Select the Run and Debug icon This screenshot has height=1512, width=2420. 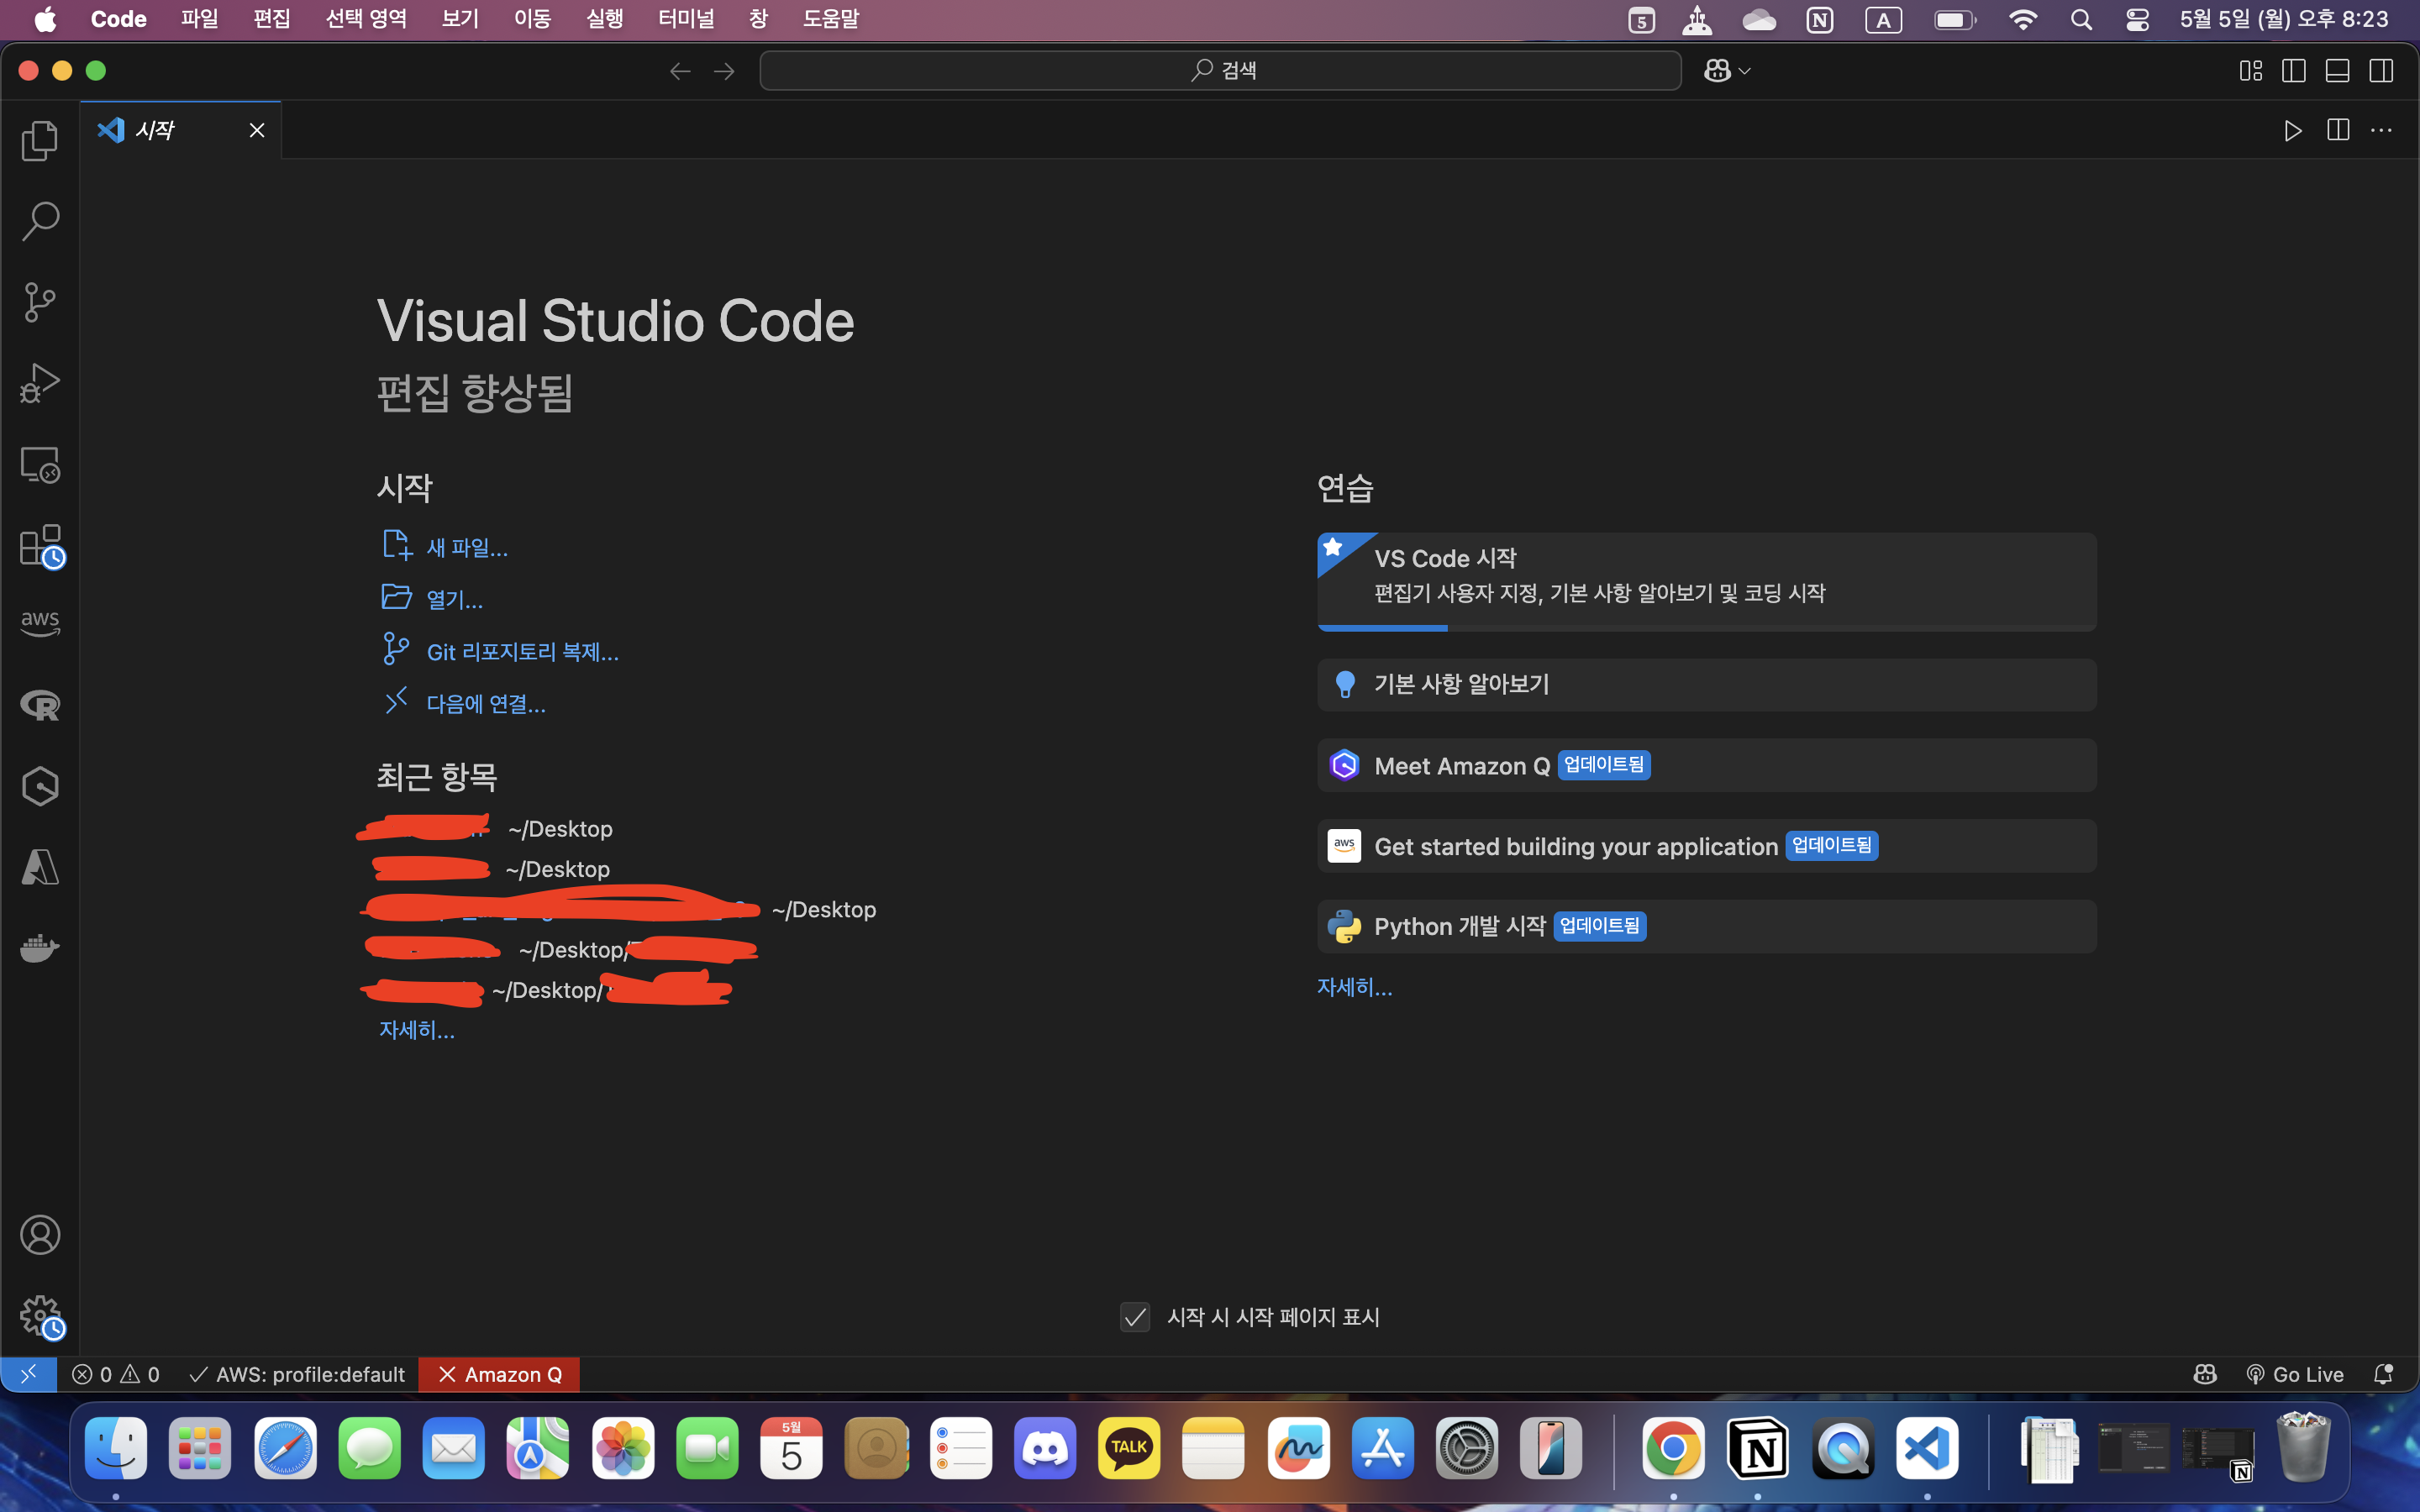click(x=40, y=383)
